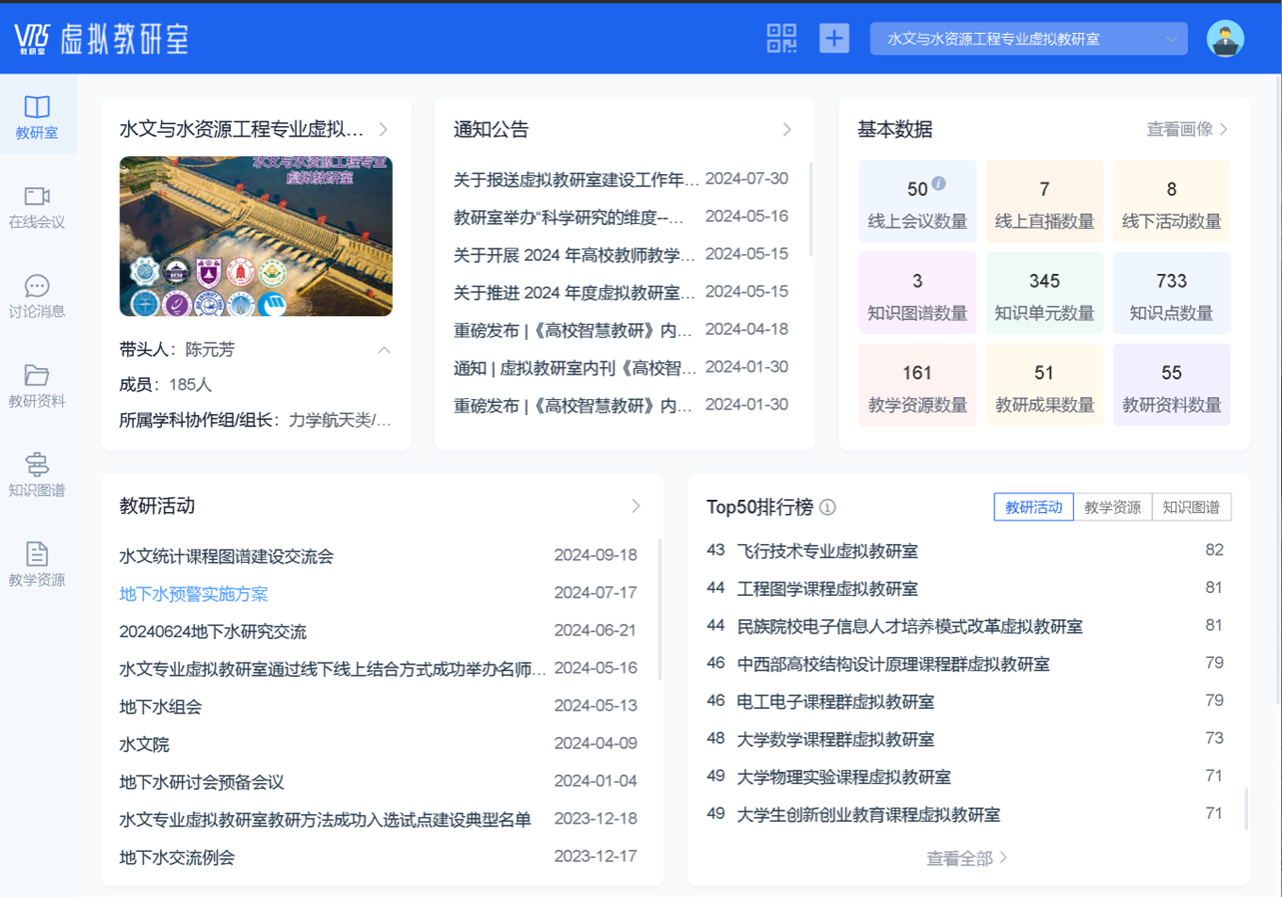
Task: Click 查看画像 link in 基本数据
Action: [1187, 129]
